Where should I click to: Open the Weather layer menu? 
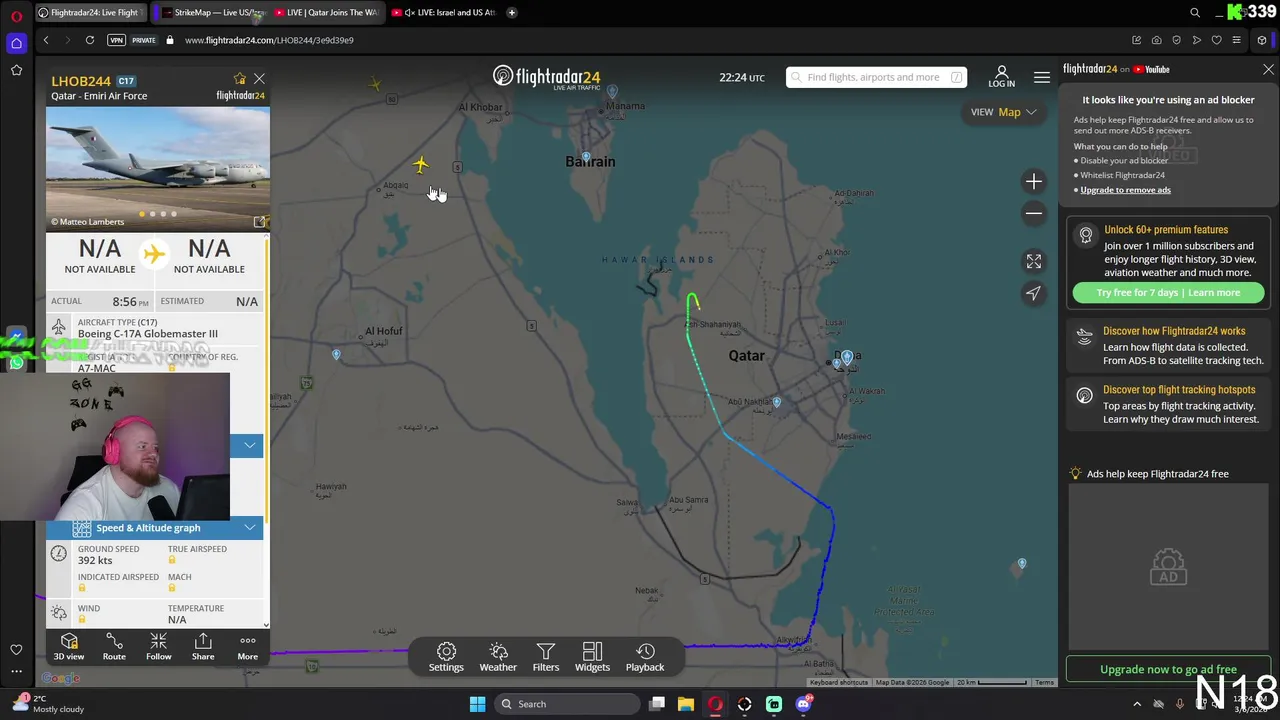498,657
